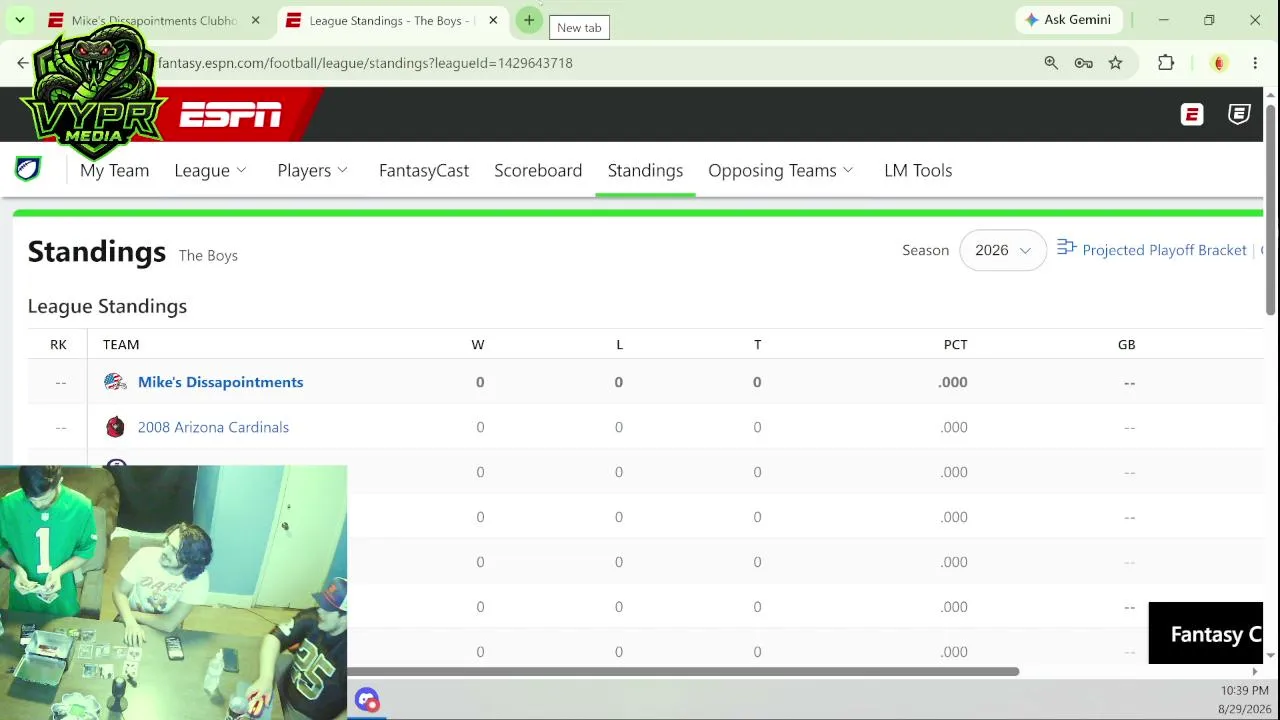Expand the Opposing Teams menu
The image size is (1280, 720).
780,170
